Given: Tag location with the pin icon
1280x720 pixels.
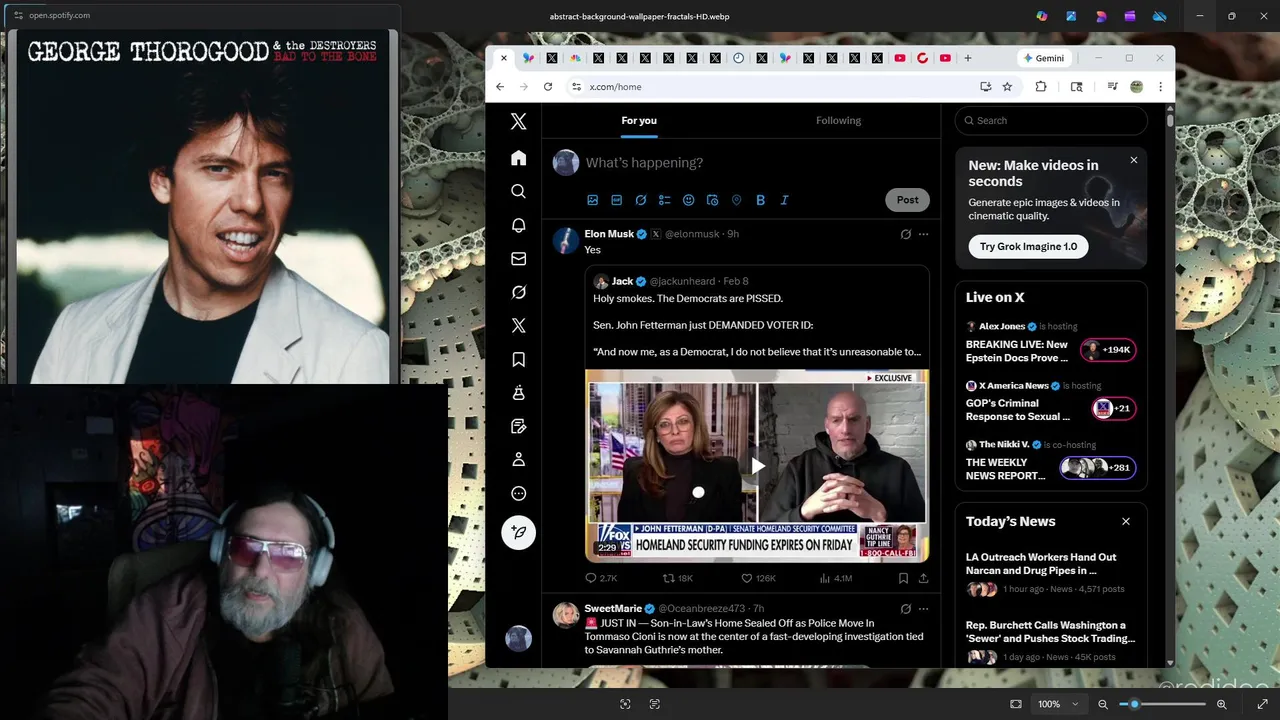Looking at the screenshot, I should (x=736, y=200).
